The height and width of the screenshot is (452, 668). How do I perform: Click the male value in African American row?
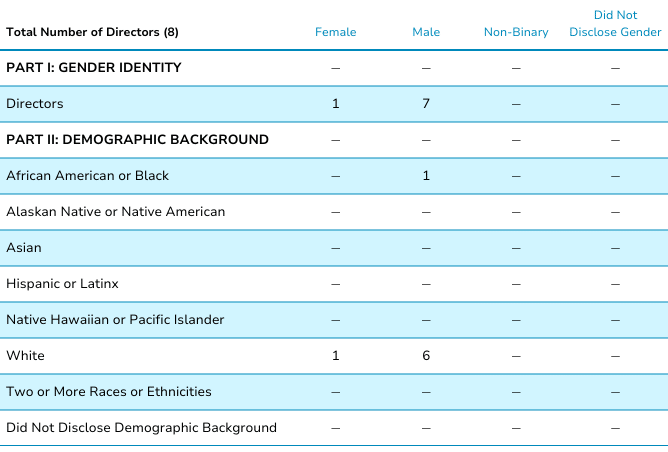(426, 176)
